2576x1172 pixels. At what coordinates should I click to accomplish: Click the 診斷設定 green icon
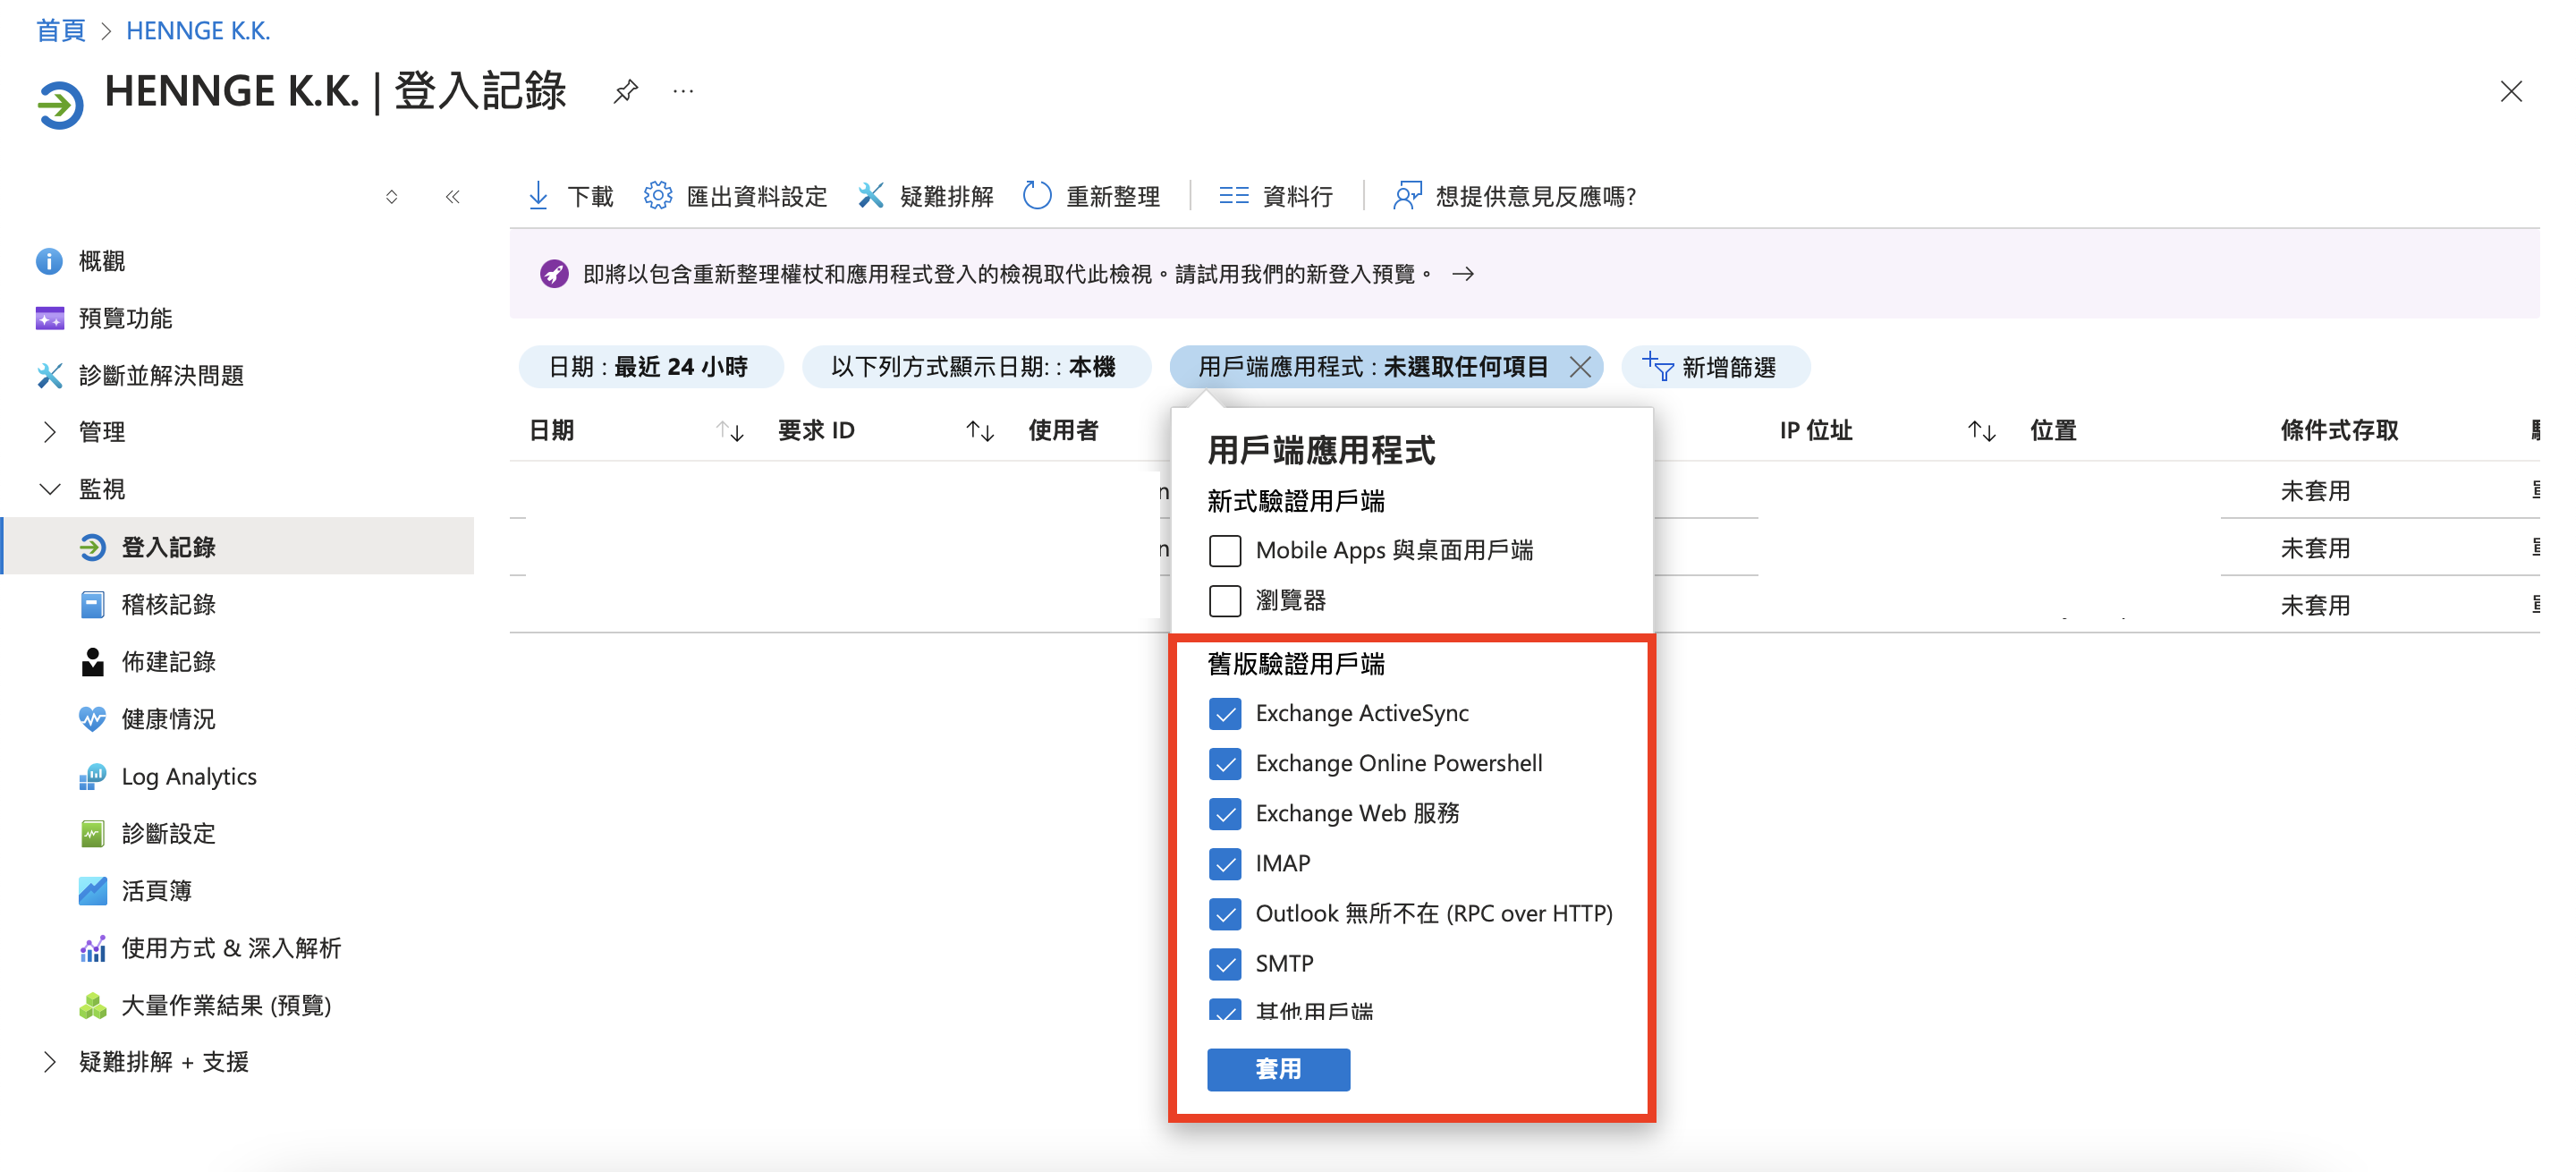click(92, 833)
